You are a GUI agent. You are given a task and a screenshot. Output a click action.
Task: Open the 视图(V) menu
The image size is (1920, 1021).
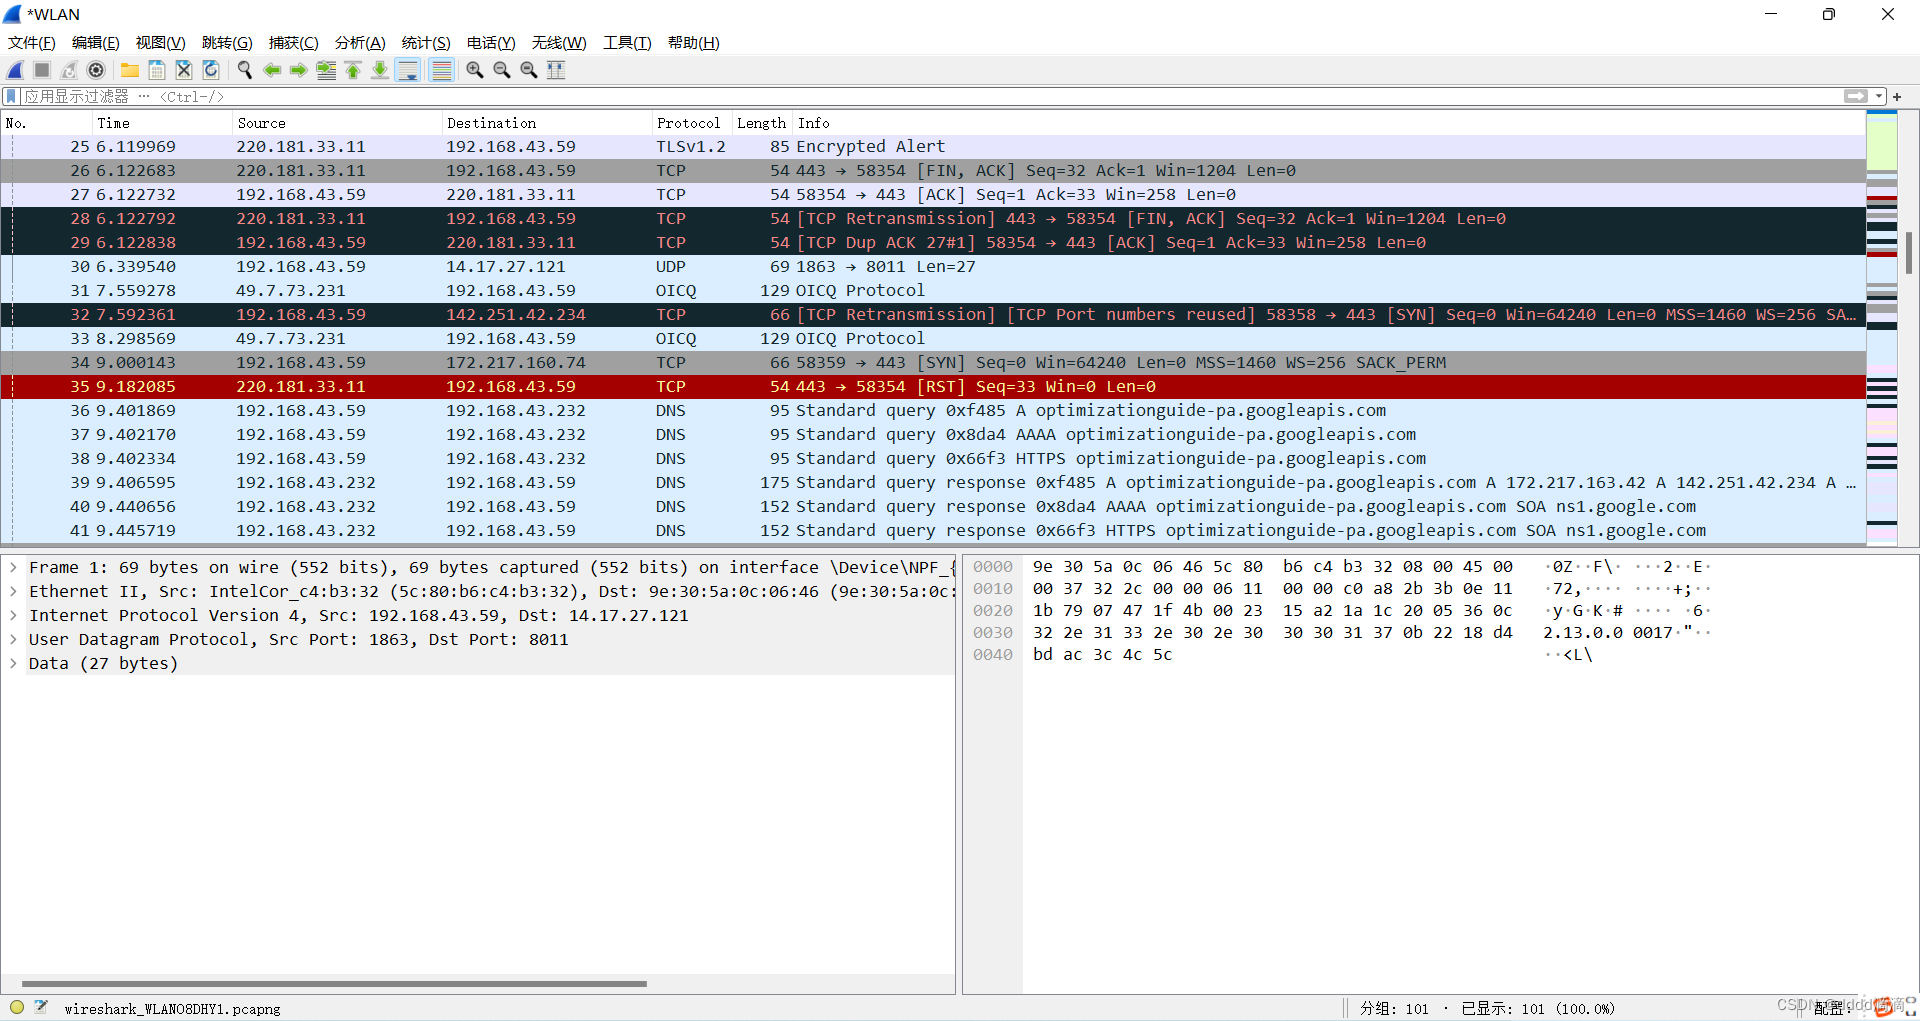click(161, 43)
